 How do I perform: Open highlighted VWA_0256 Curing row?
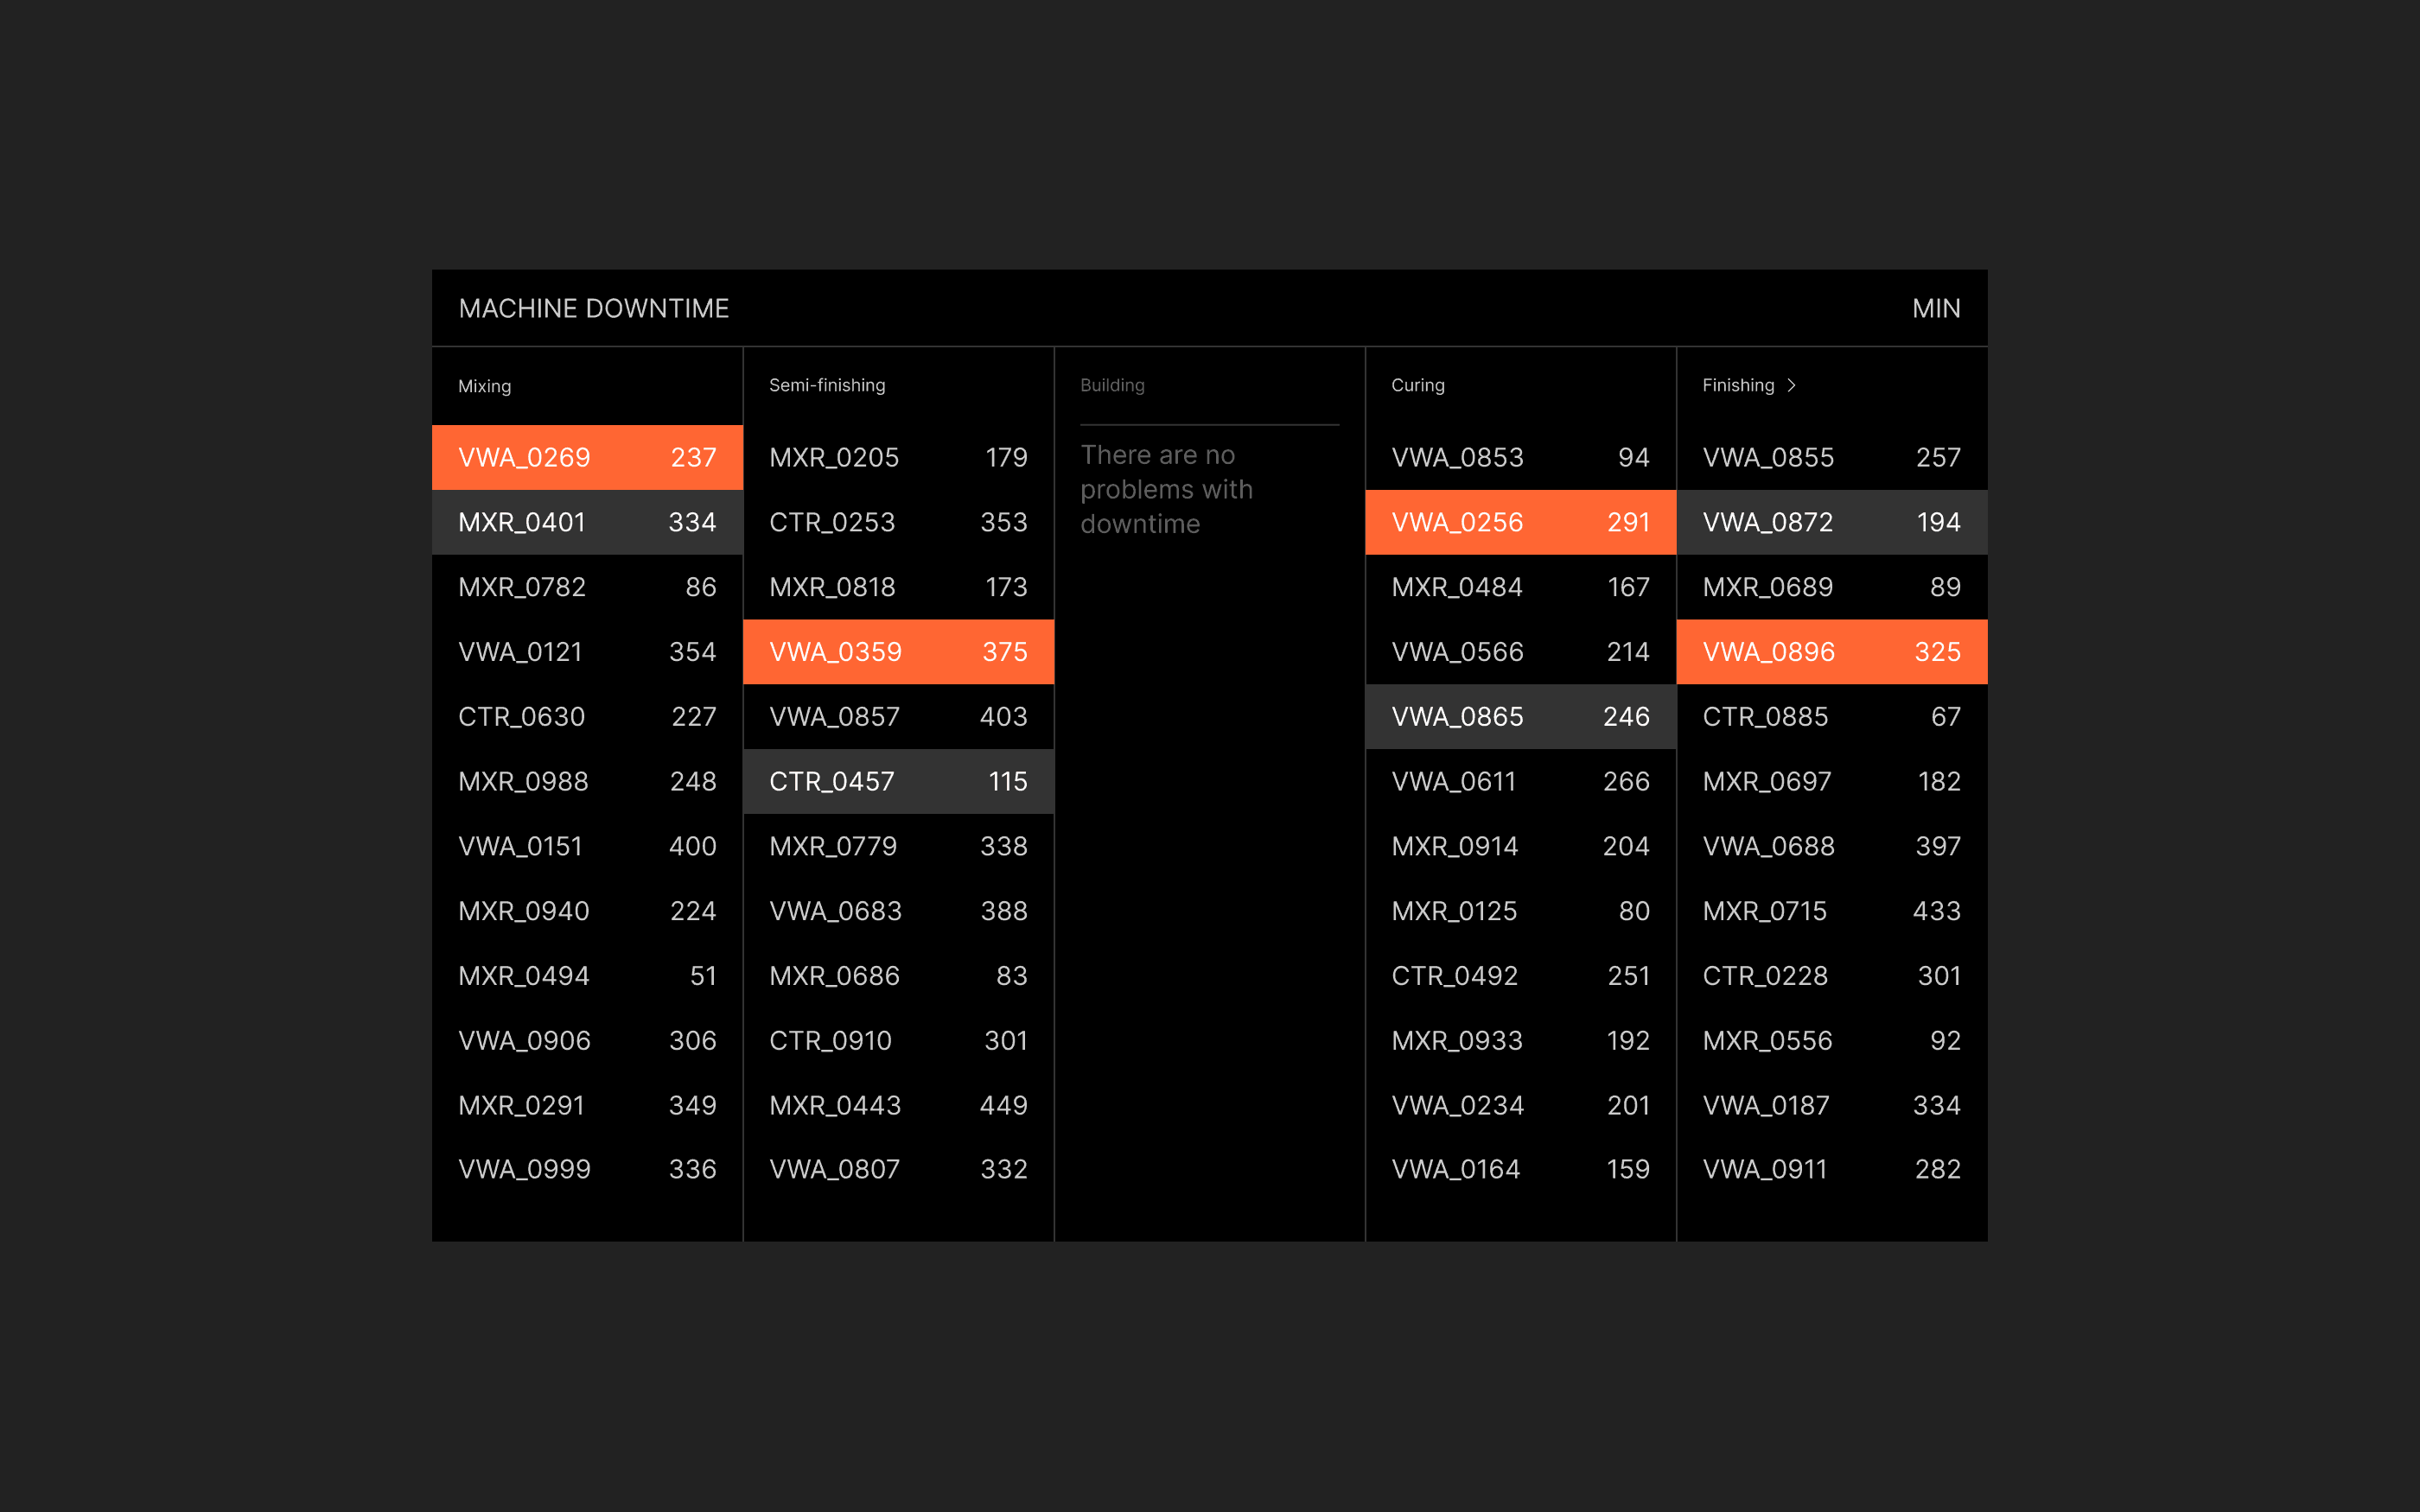1520,522
